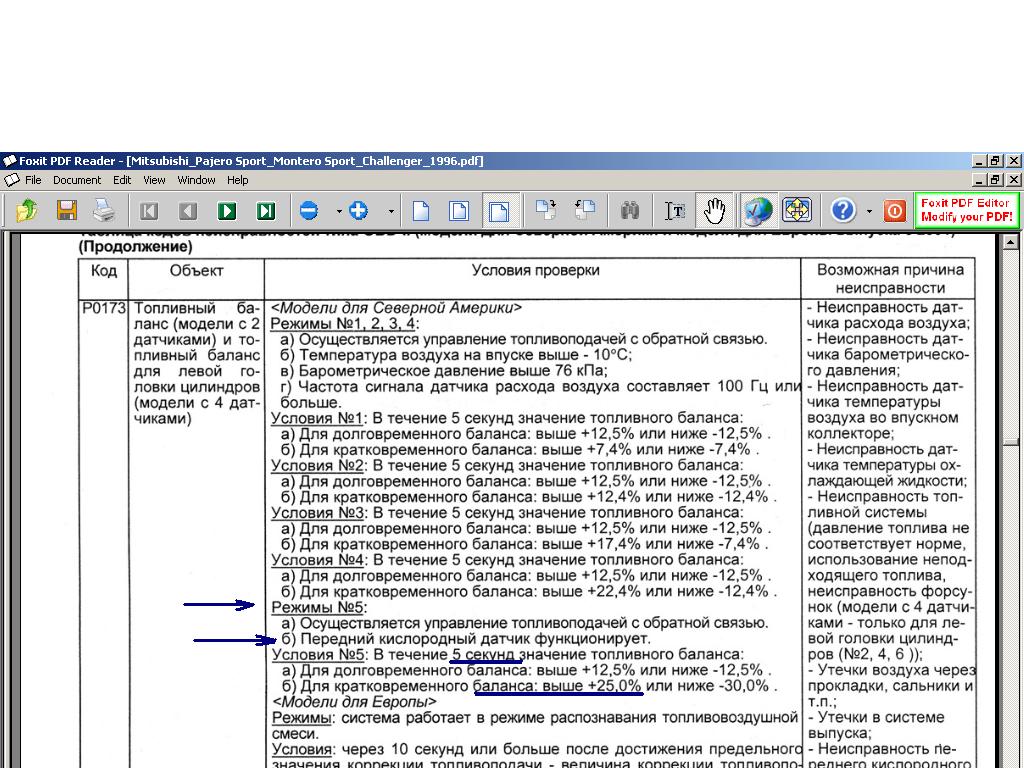
Task: Select the Hand tool
Action: click(714, 211)
